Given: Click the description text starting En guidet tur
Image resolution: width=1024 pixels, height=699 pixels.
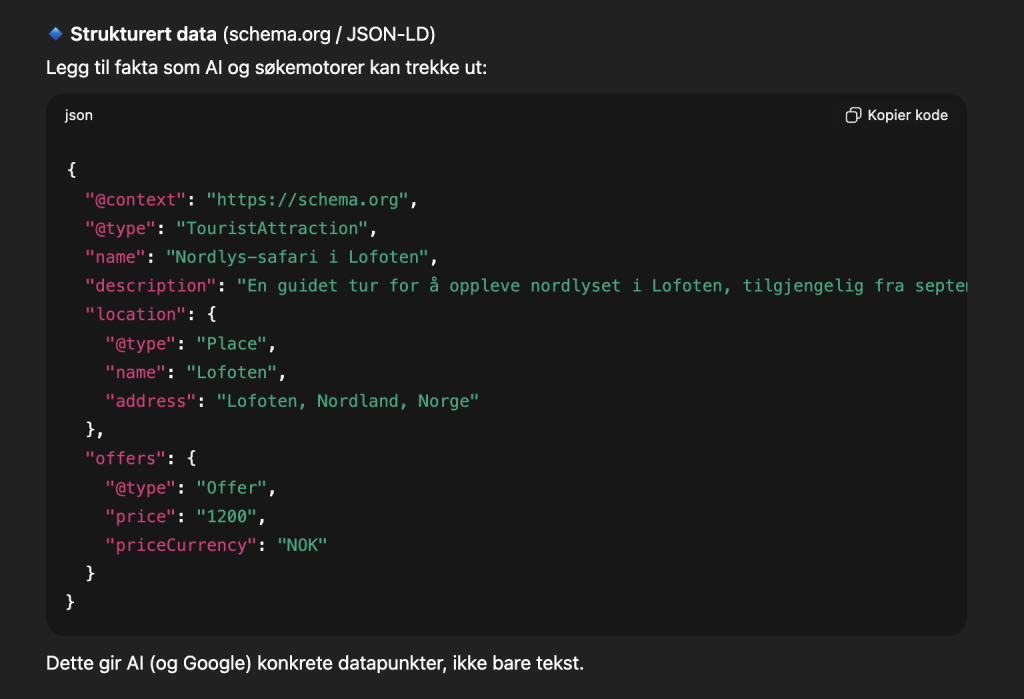Looking at the screenshot, I should pos(602,286).
